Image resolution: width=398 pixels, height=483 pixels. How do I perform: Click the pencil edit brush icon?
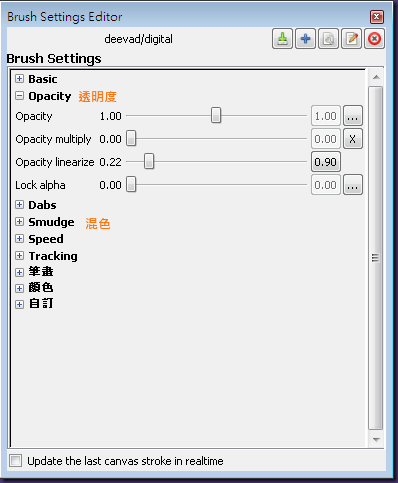pyautogui.click(x=351, y=39)
